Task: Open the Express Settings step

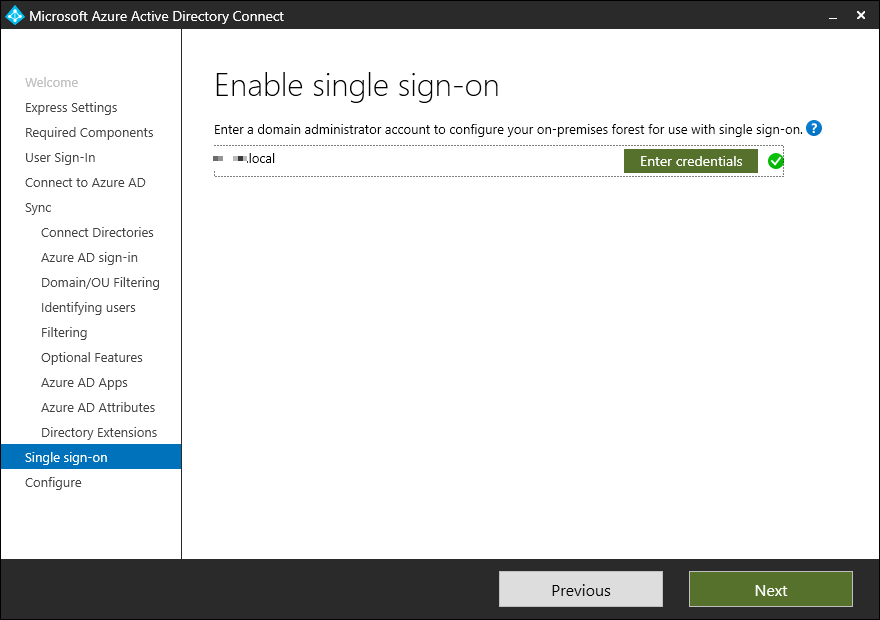Action: [71, 108]
